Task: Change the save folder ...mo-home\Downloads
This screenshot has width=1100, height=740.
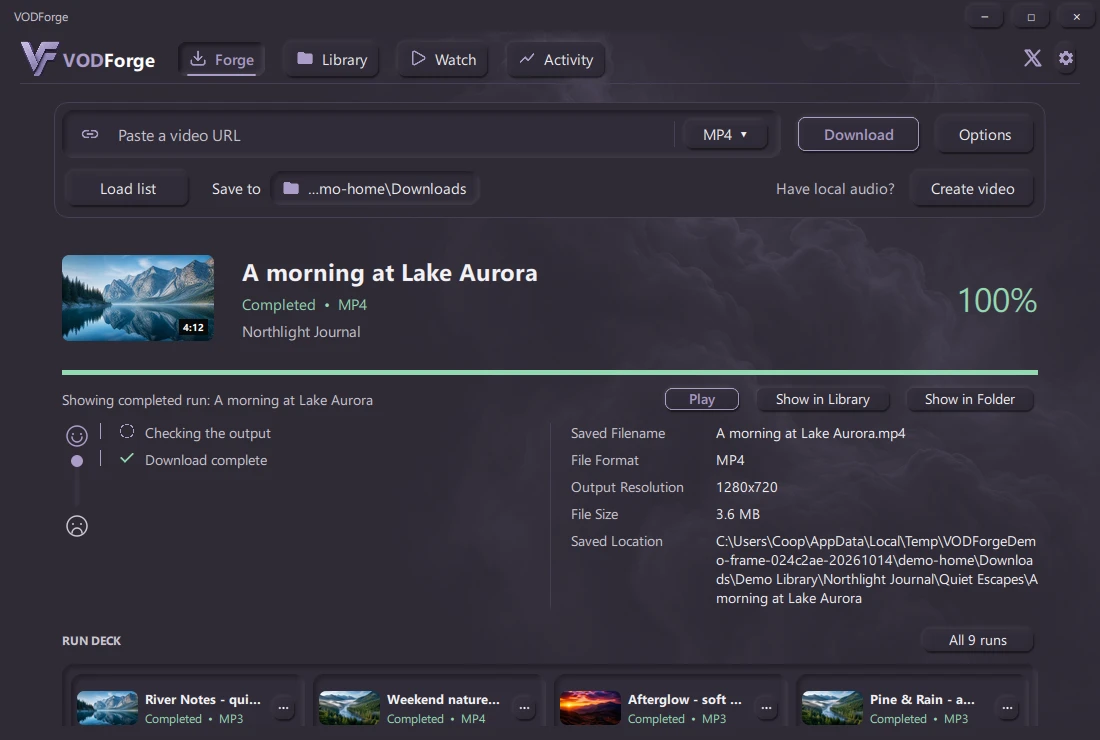Action: click(x=375, y=189)
